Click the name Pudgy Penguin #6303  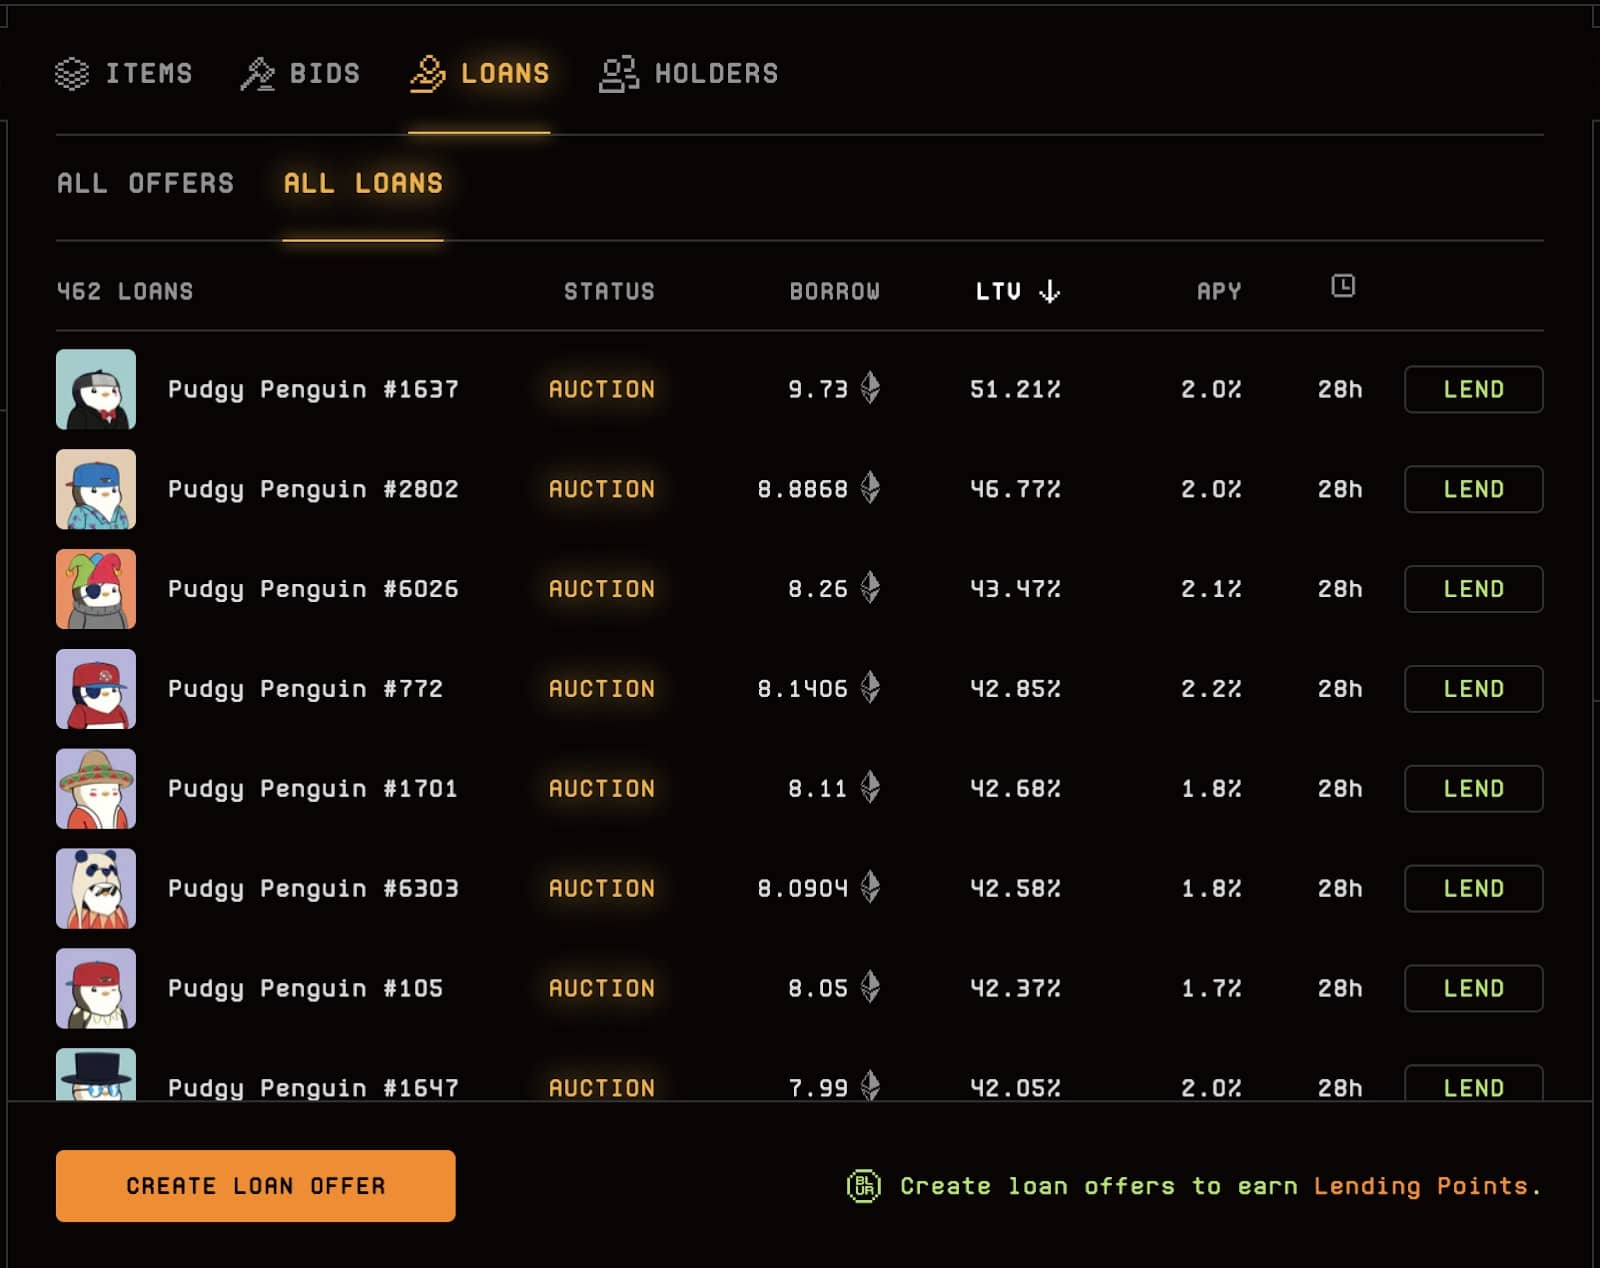313,888
